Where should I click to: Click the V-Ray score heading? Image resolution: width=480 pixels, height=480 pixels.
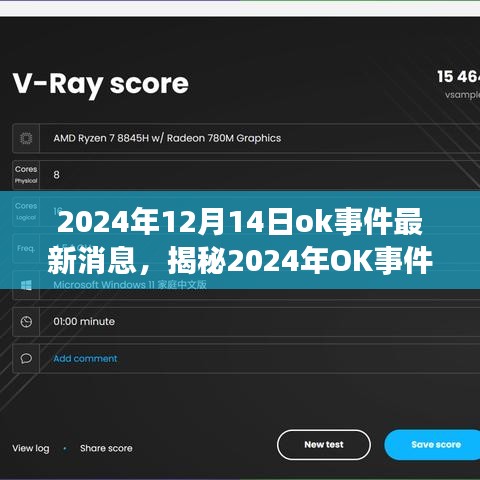coord(101,84)
